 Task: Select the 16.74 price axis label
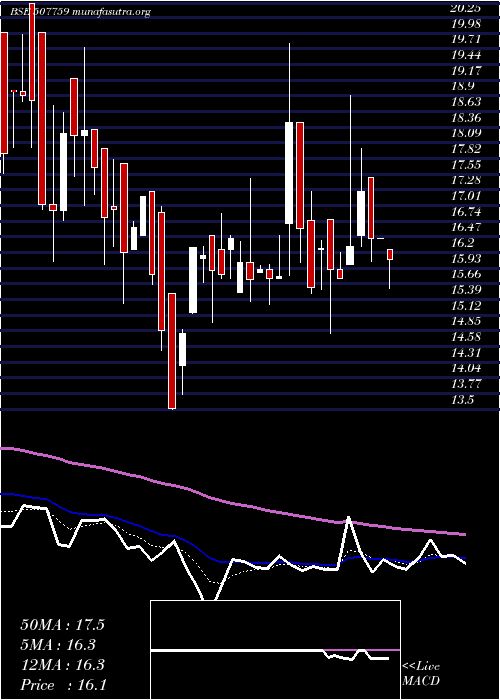(465, 211)
